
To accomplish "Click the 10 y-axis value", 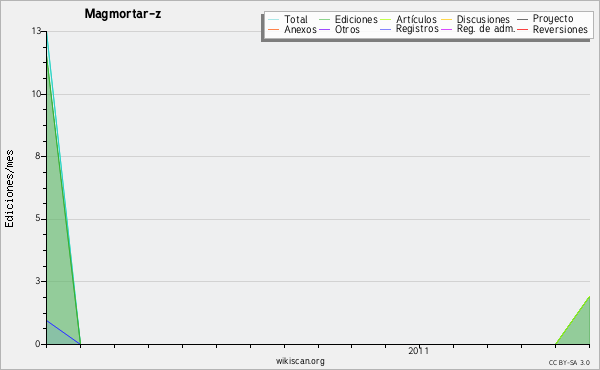I will [x=36, y=94].
